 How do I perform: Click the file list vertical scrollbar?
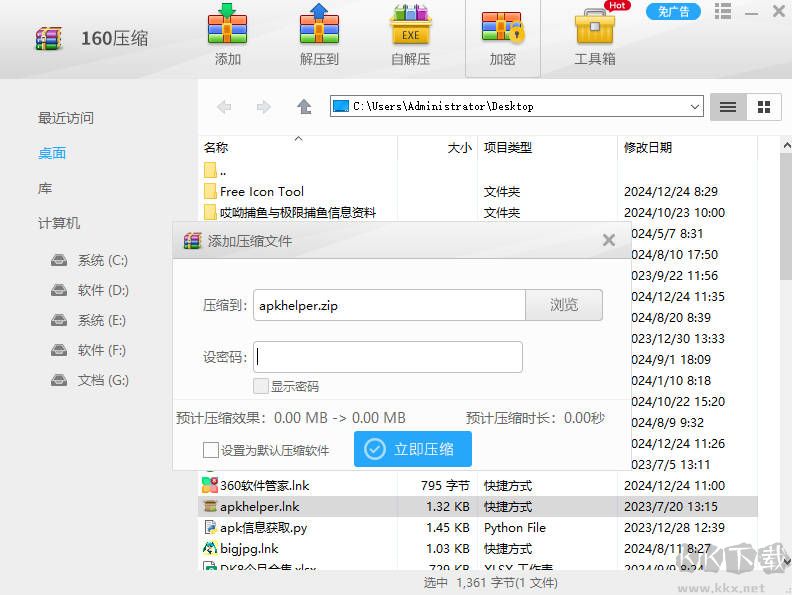click(786, 217)
